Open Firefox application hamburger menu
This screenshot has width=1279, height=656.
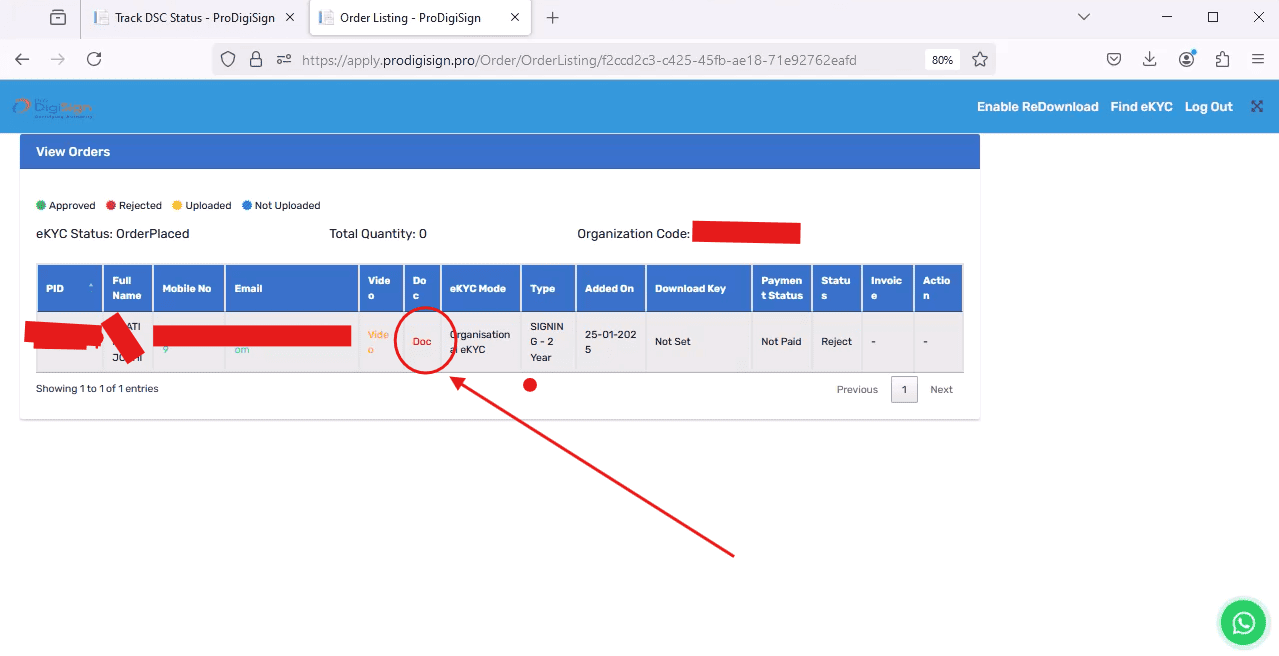(x=1258, y=60)
